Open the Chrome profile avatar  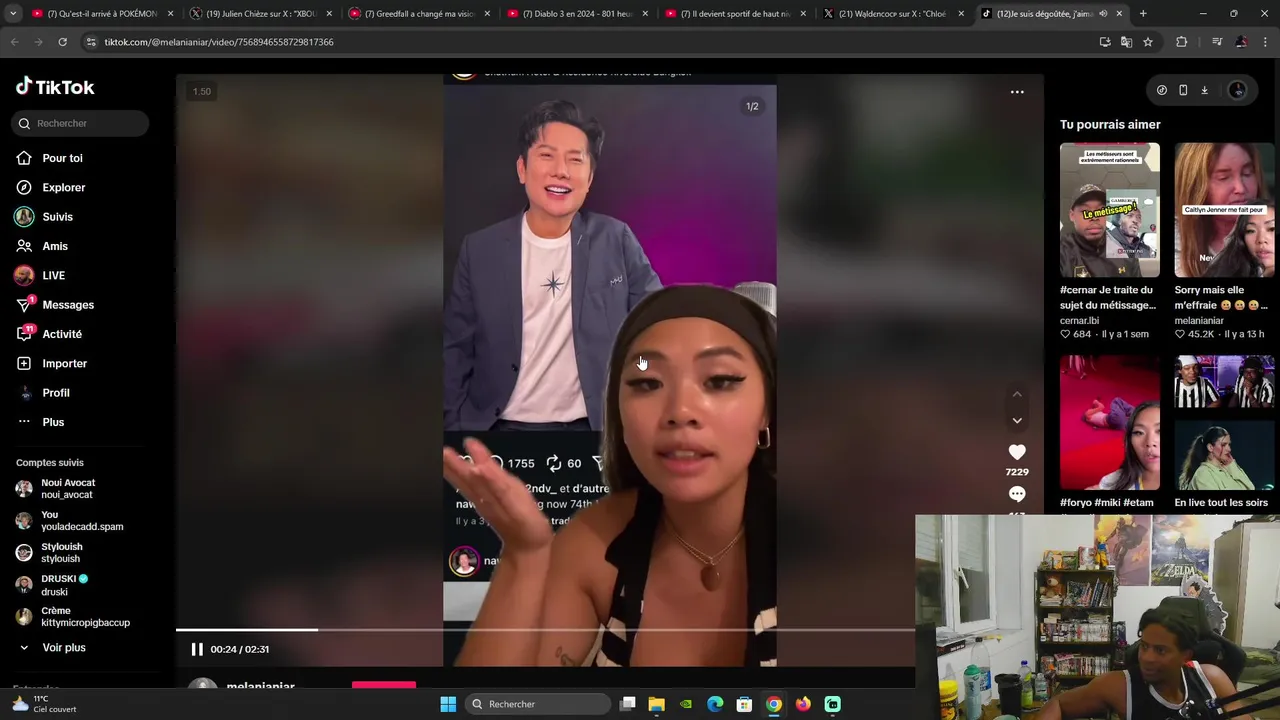(1241, 42)
